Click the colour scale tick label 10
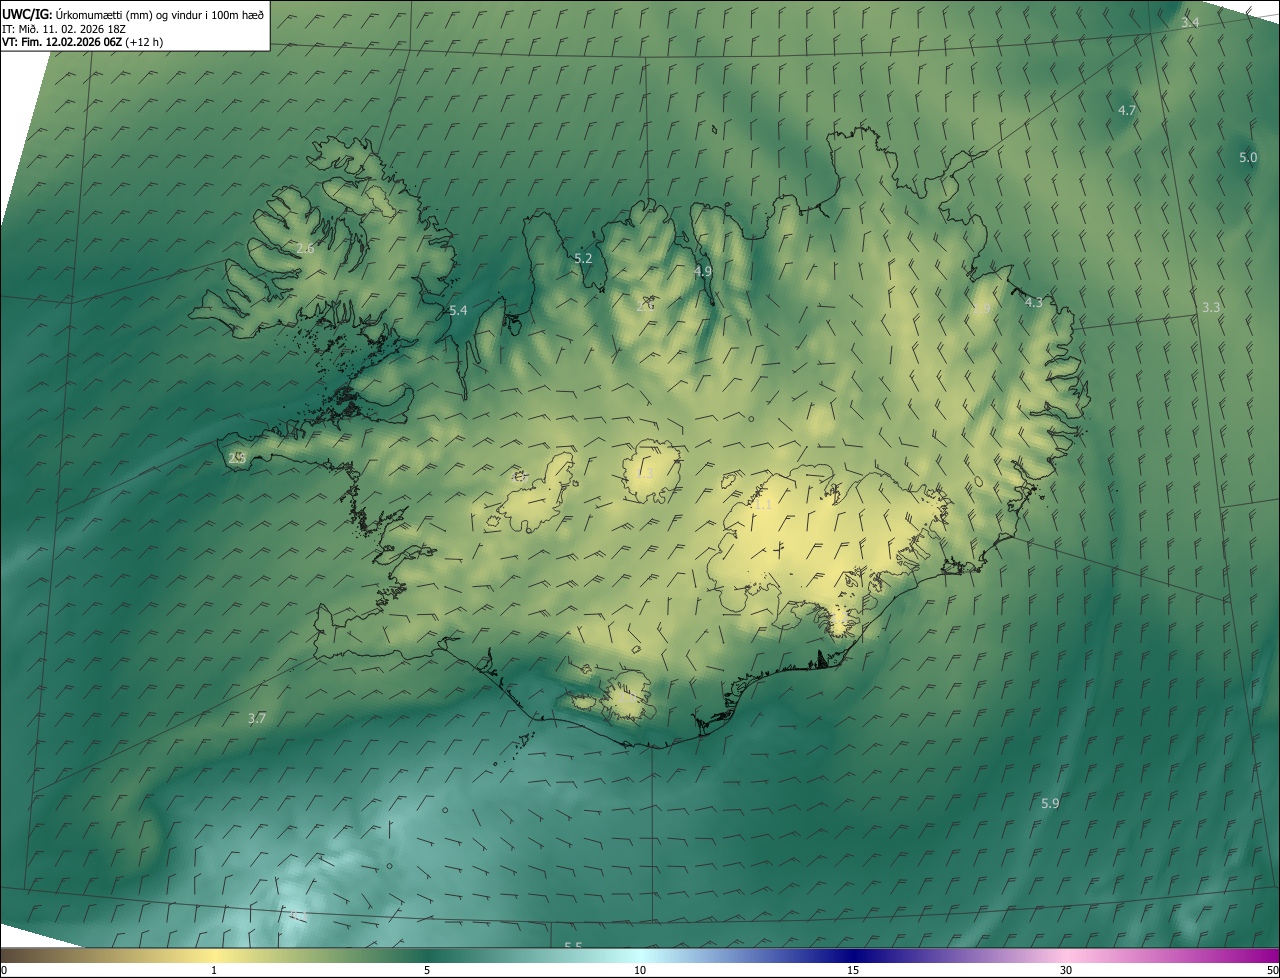Screen dimensions: 1280x978 pyautogui.click(x=640, y=970)
